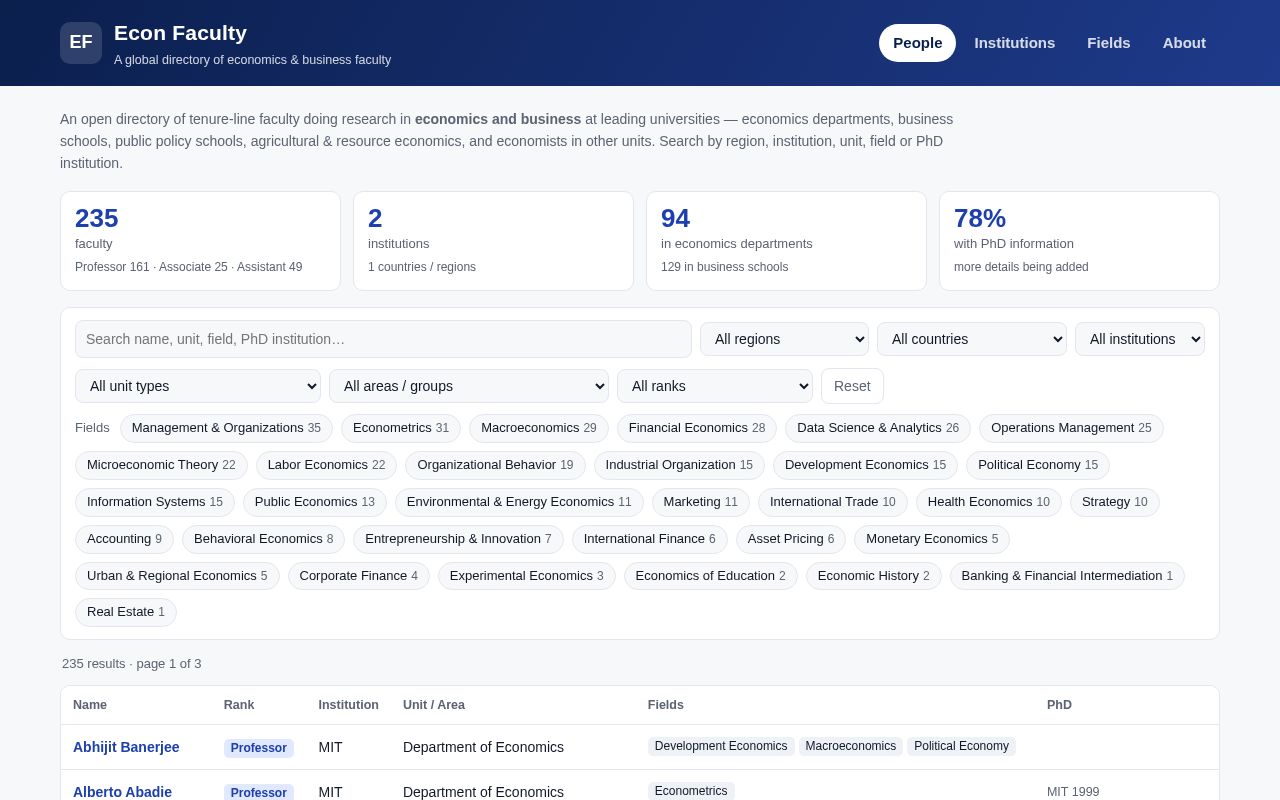Screen dimensions: 1280x800
Task: Click the Development Economics tag in Banerjee's row
Action: [x=721, y=746]
